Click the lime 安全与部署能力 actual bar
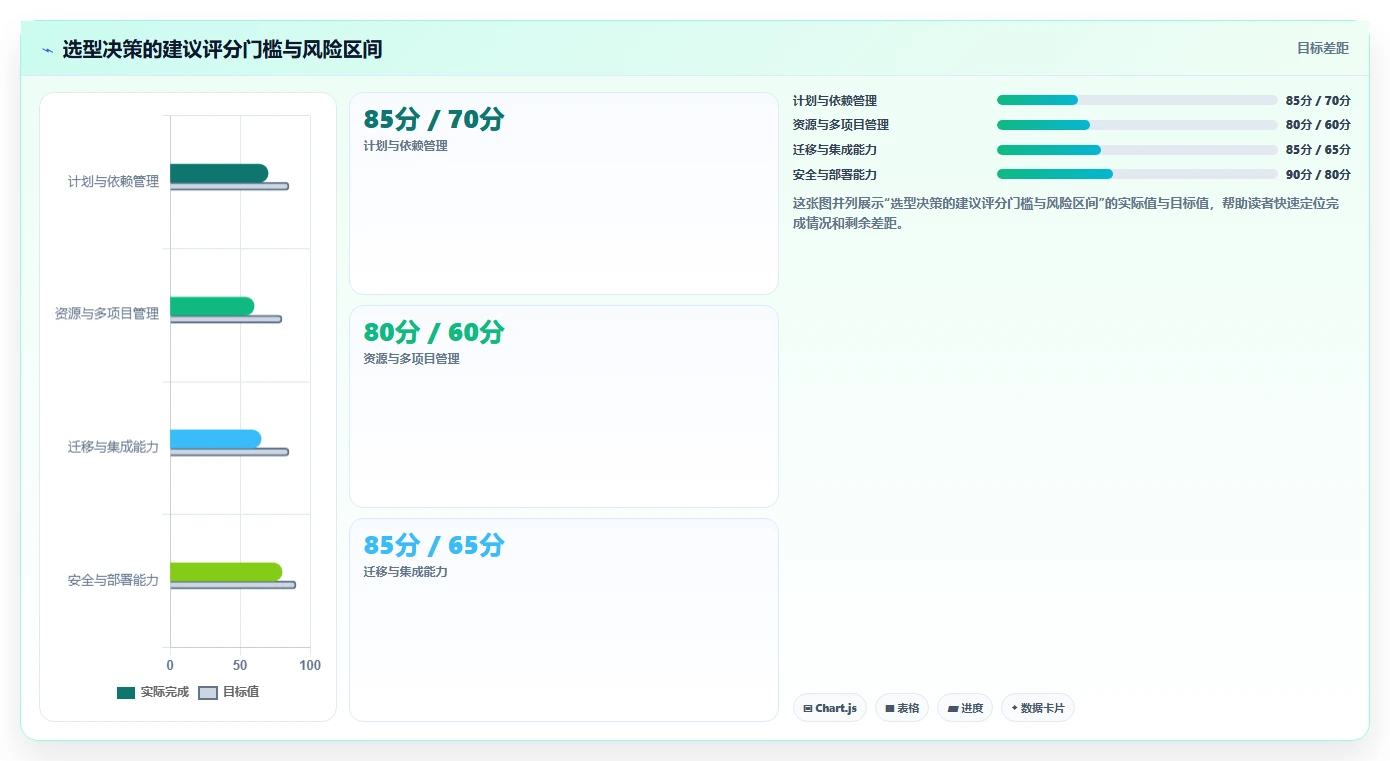 point(226,572)
